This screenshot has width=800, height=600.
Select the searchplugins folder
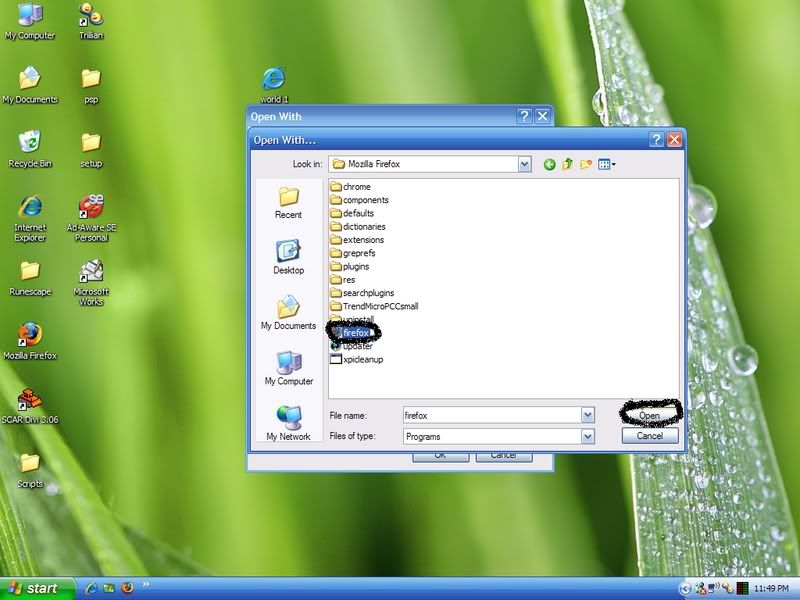point(367,293)
